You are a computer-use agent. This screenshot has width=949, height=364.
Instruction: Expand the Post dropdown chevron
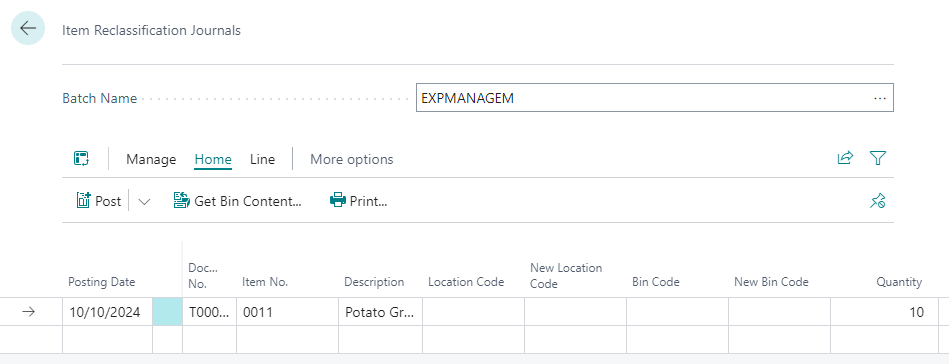click(x=144, y=201)
